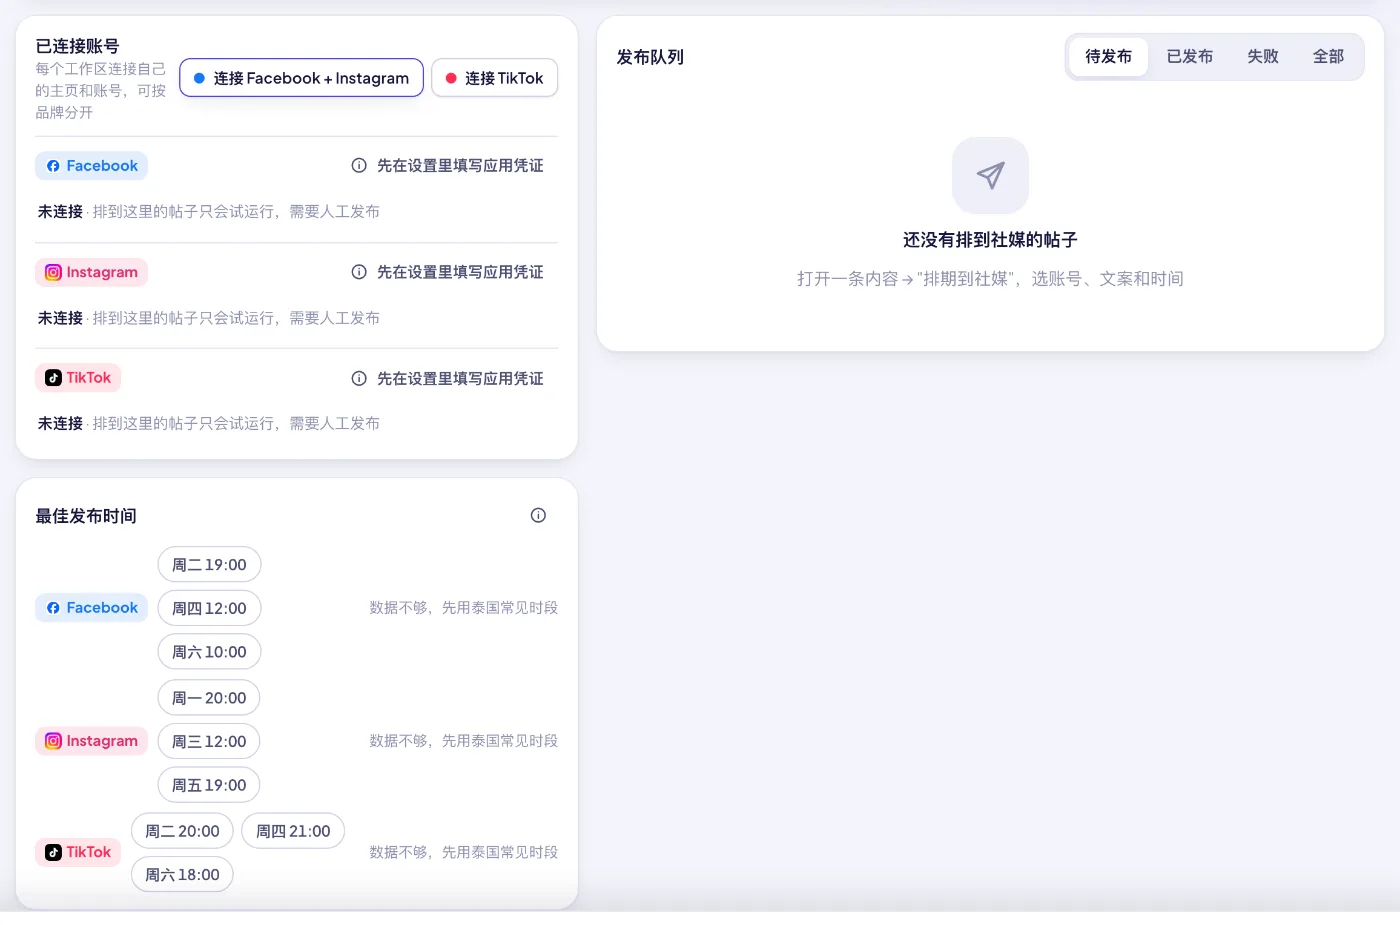
Task: Select the TikTok 周二 20:00 time chip
Action: 182,831
